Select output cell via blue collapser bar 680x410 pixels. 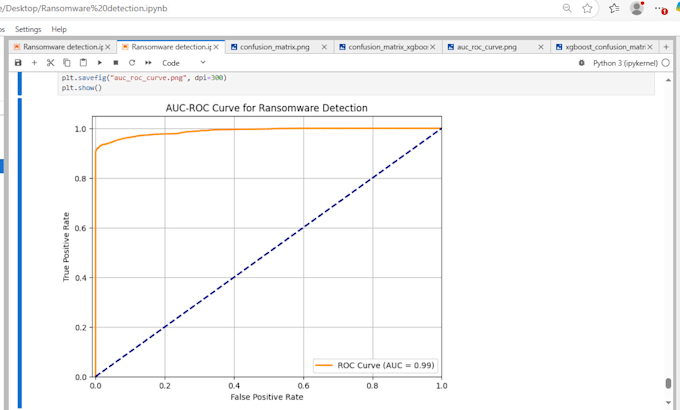click(20, 253)
